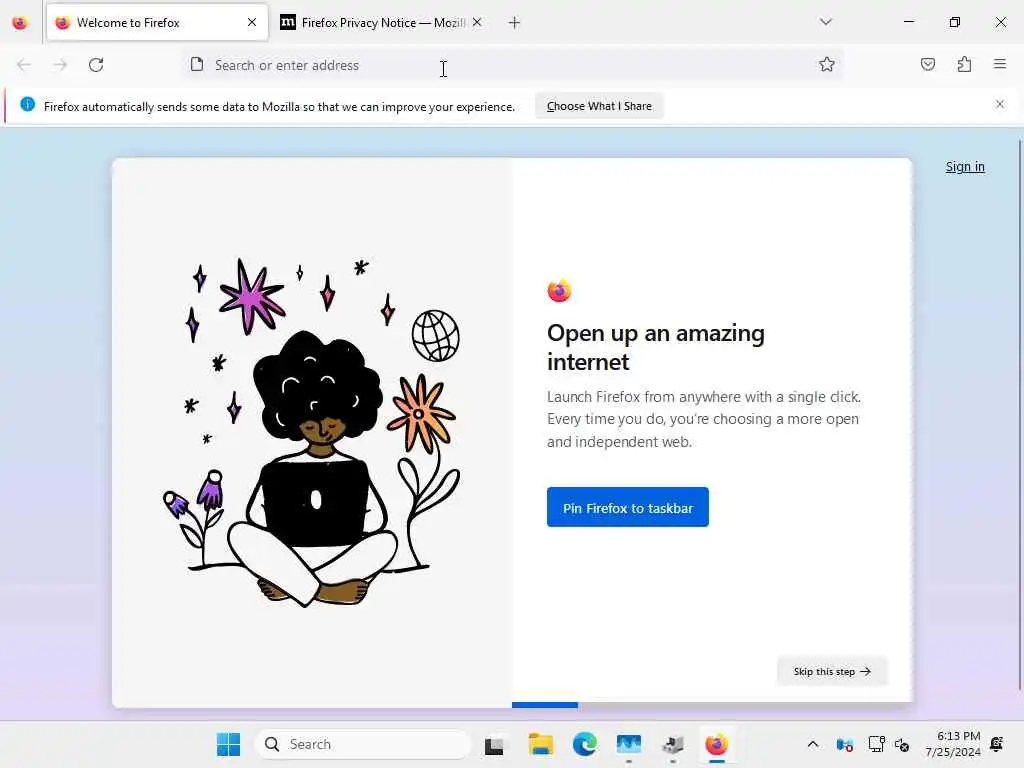The image size is (1024, 768).
Task: Close the Welcome to Firefox tab
Action: pyautogui.click(x=252, y=23)
